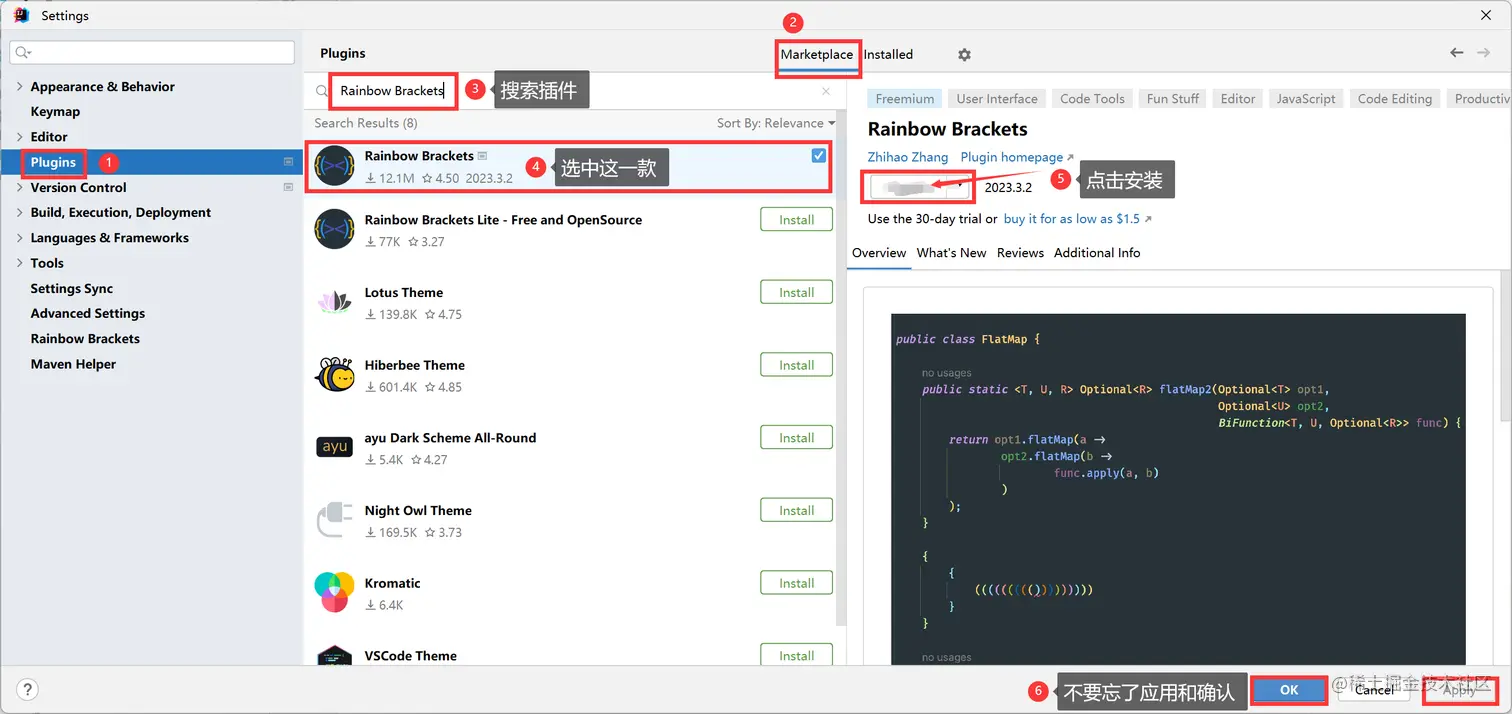Expand the Tools settings node
Viewport: 1512px width, 714px height.
tap(20, 263)
